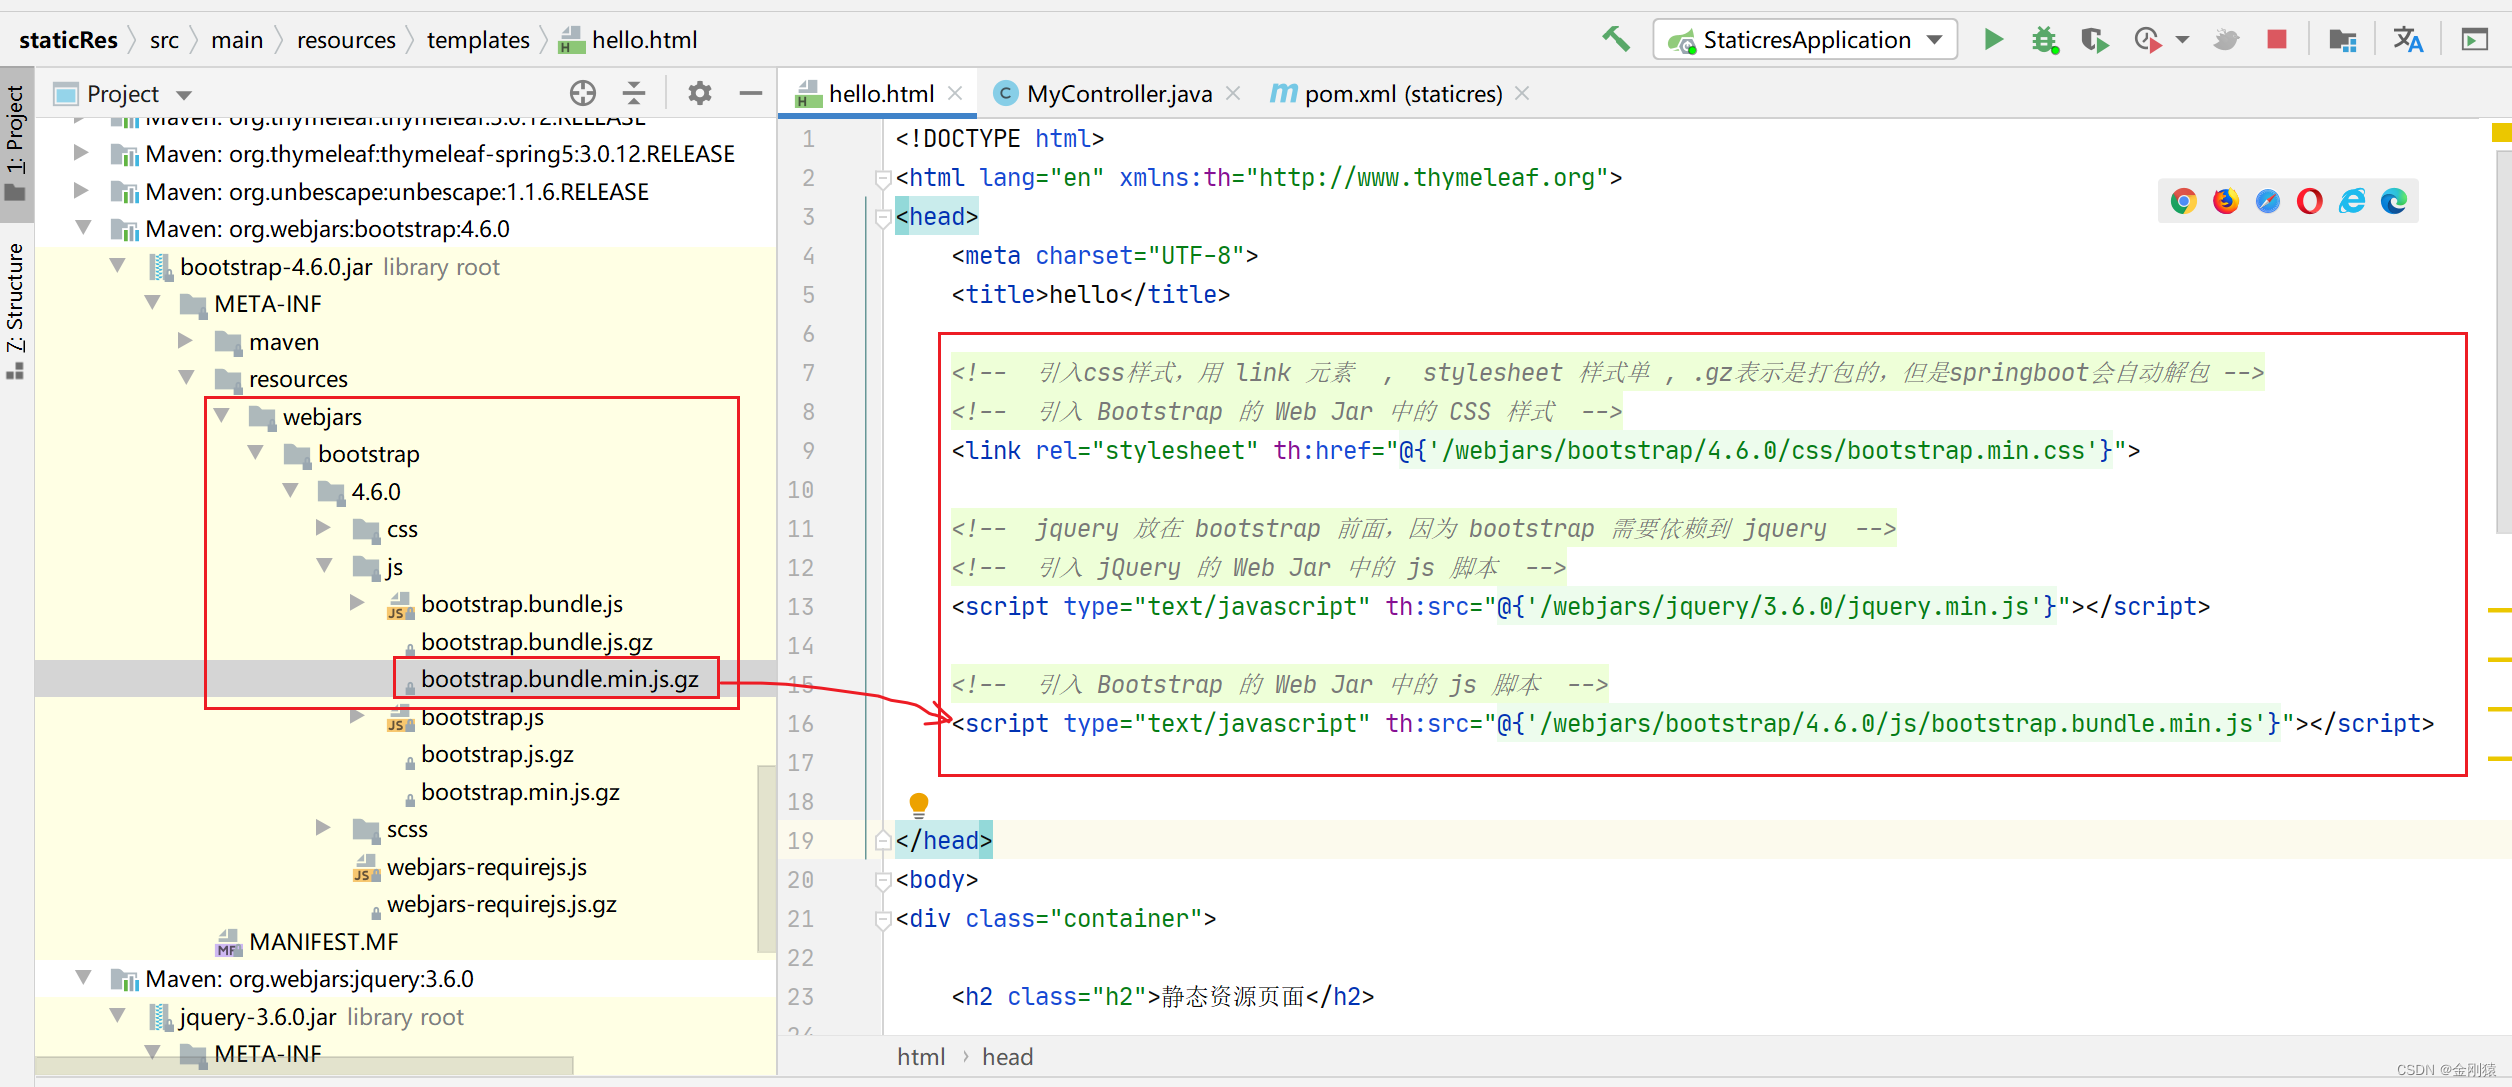
Task: Run with coverage shield icon
Action: [x=2094, y=39]
